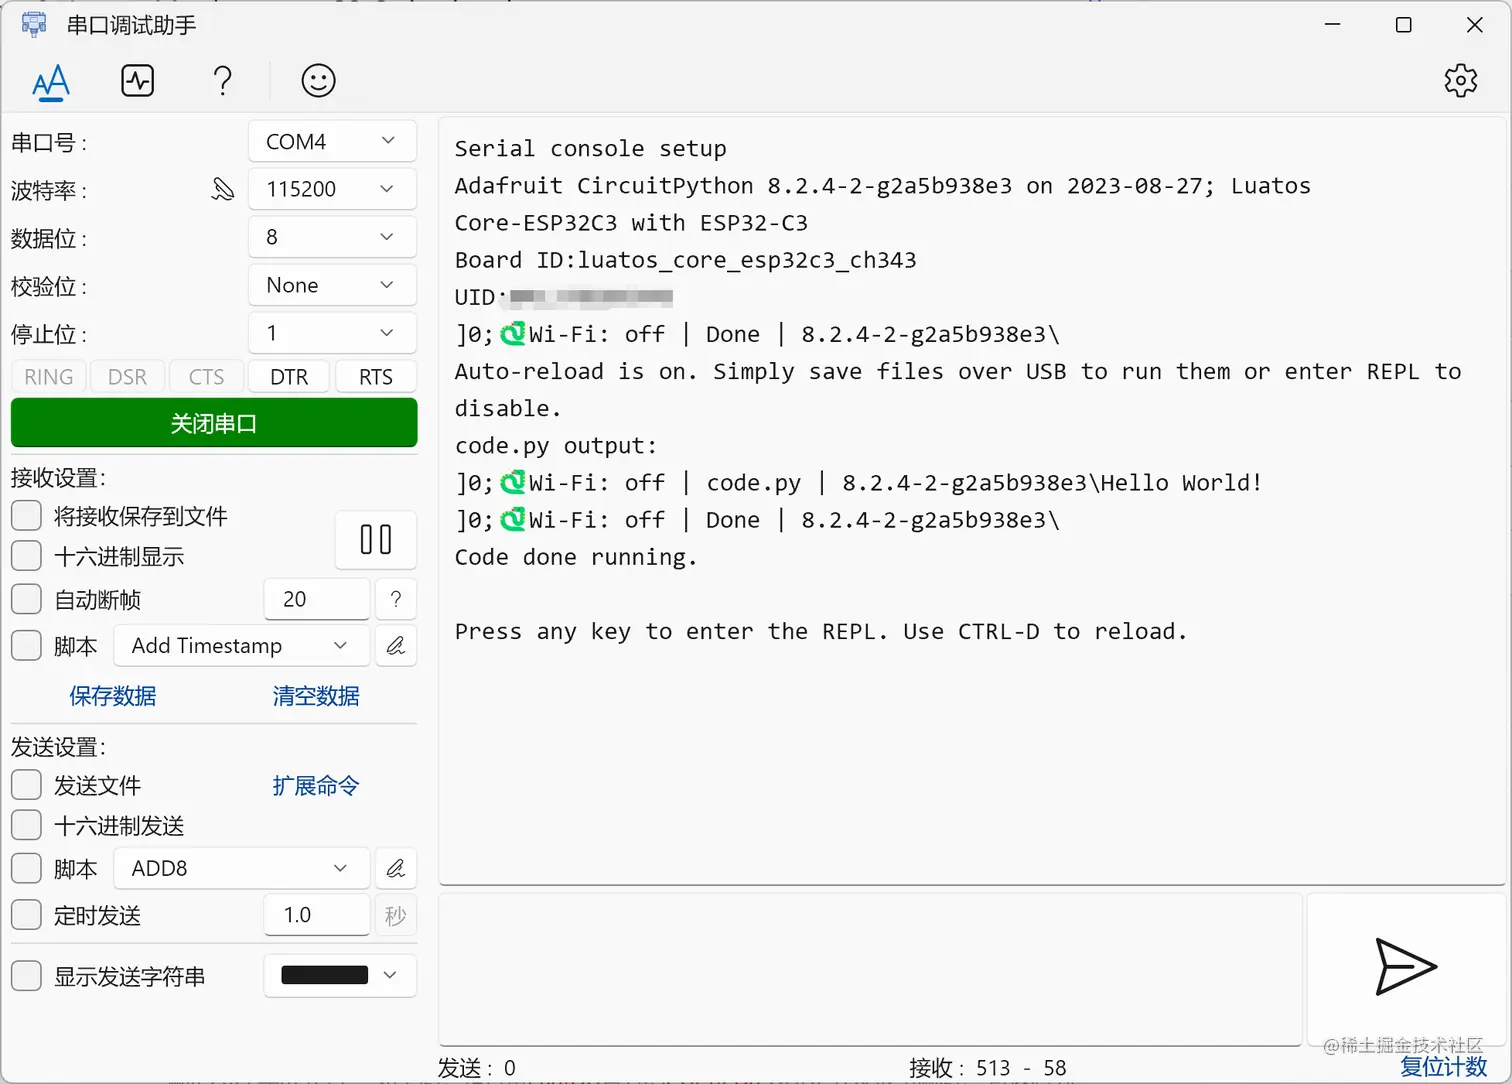Maximize the 串口调试助手 window
Viewport: 1512px width, 1084px height.
pos(1404,24)
